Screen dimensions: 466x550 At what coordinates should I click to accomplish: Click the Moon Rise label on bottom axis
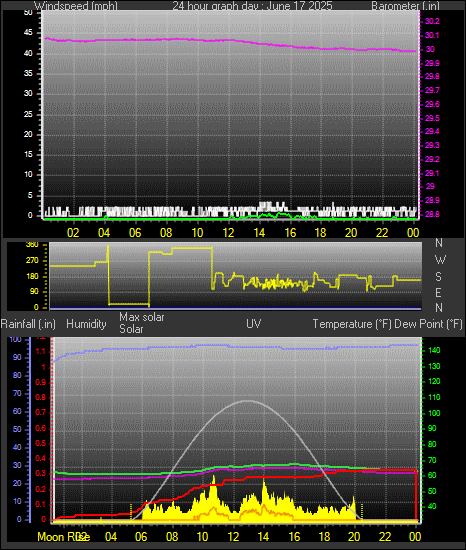click(x=63, y=537)
